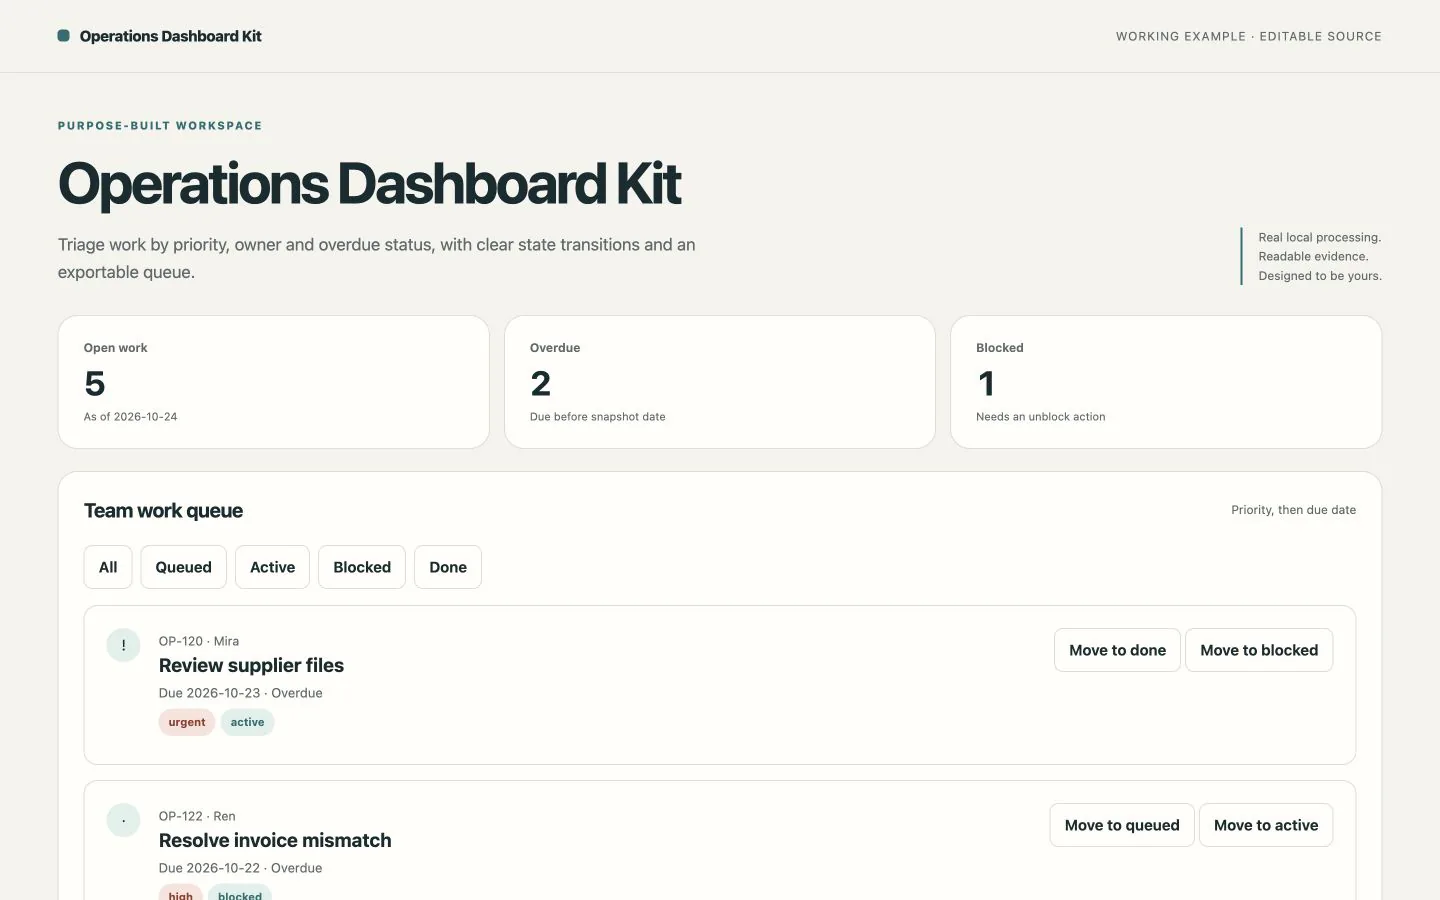Viewport: 1440px width, 900px height.
Task: Click 'Due before snapshot date' text
Action: coord(598,417)
